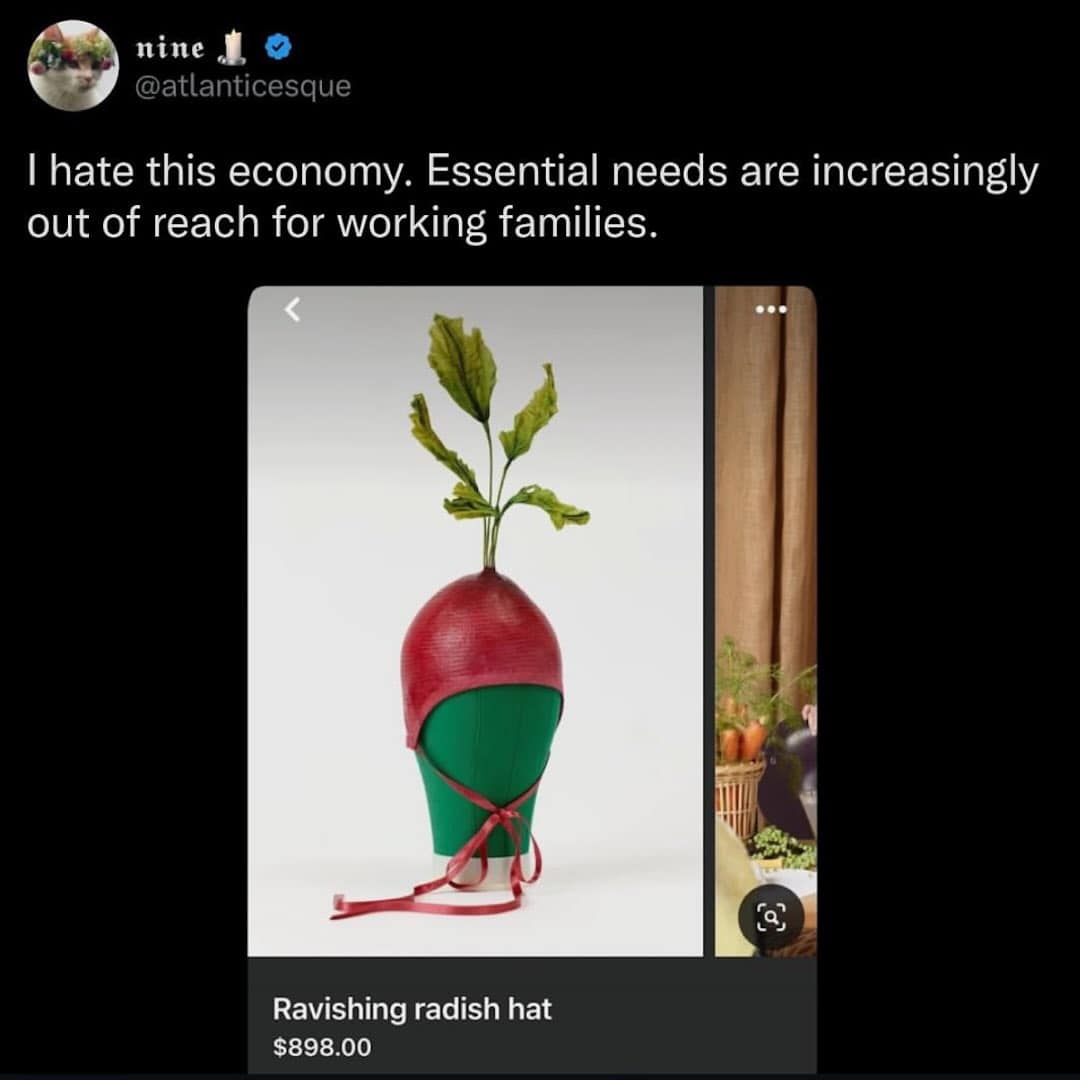Open the radish hat product photo
Viewport: 1080px width, 1080px height.
(x=475, y=620)
